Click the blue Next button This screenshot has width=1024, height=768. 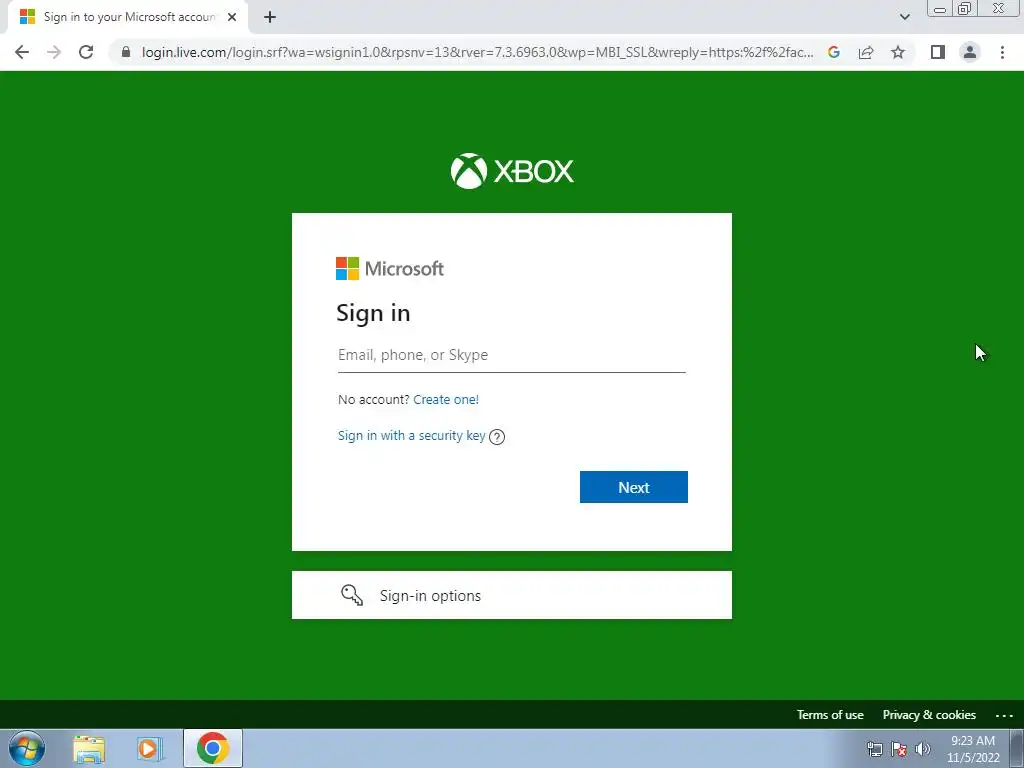pos(633,487)
